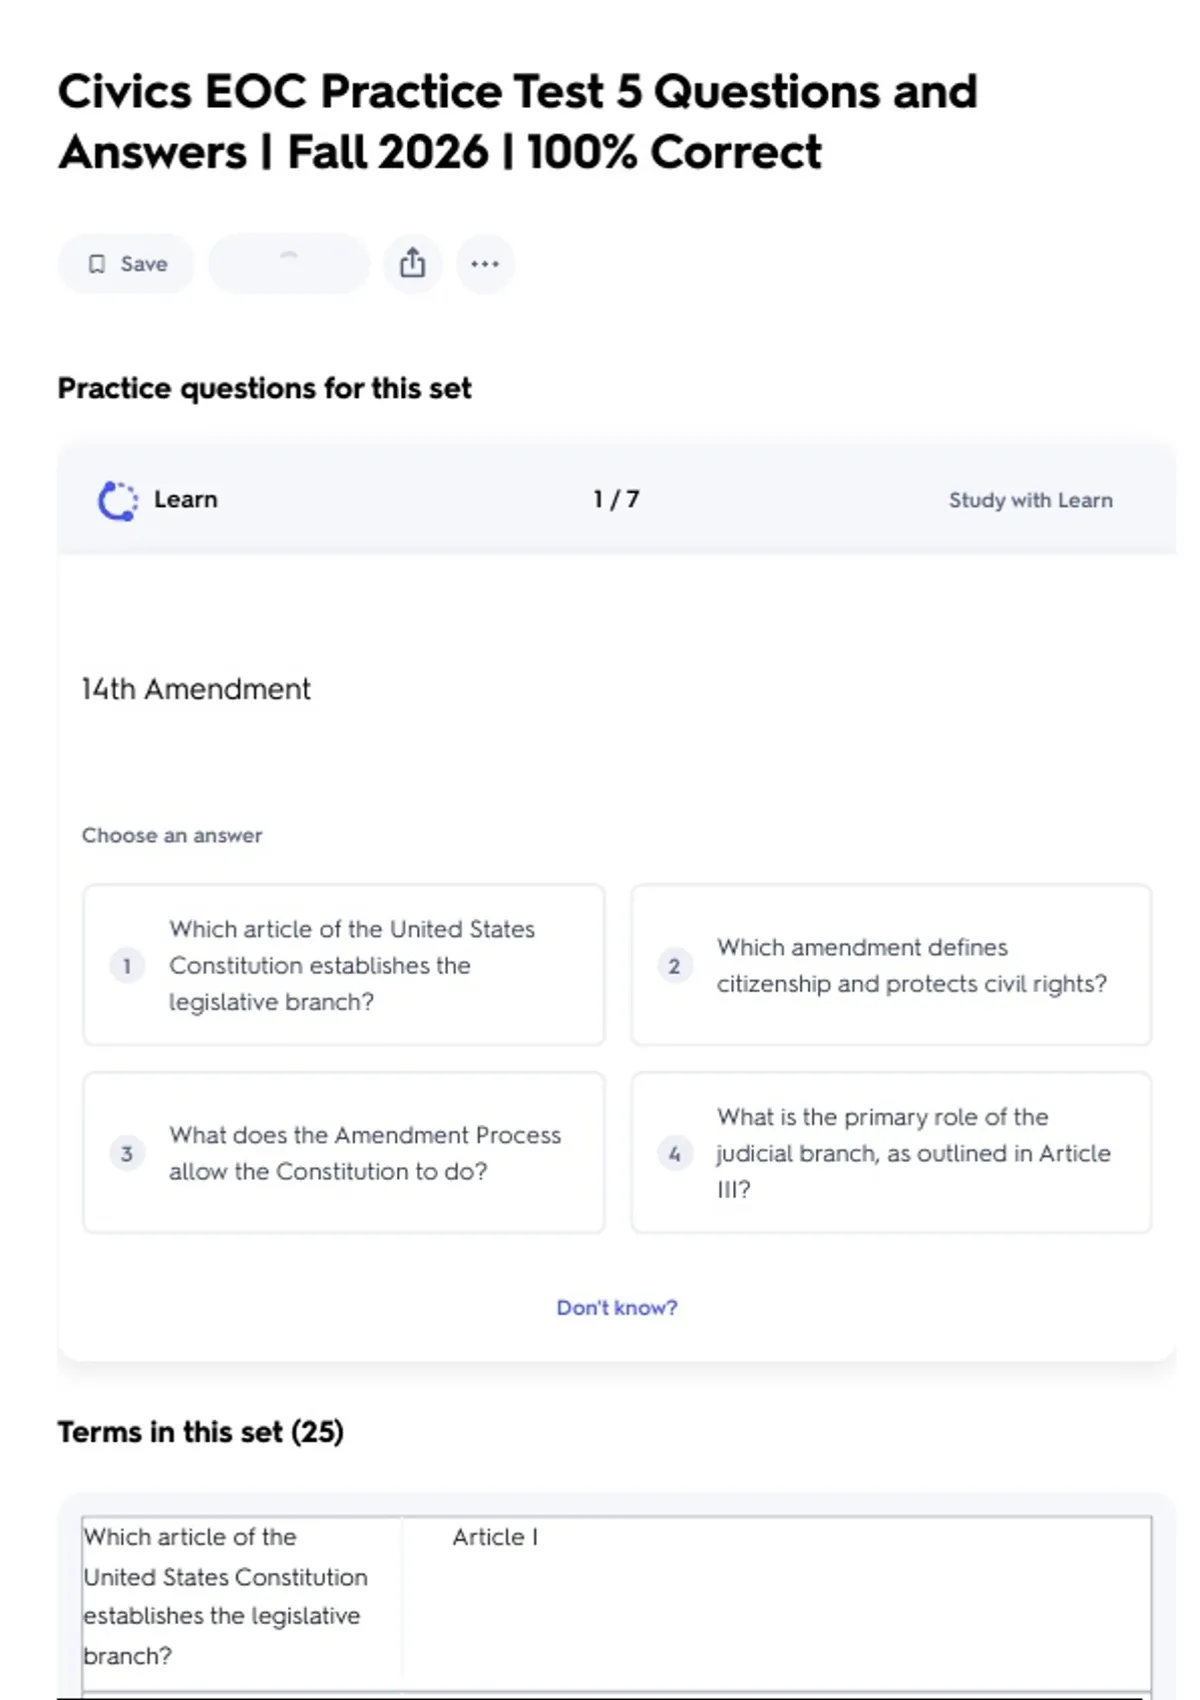Click the Article I definition cell
The image size is (1200, 1700).
(495, 1537)
